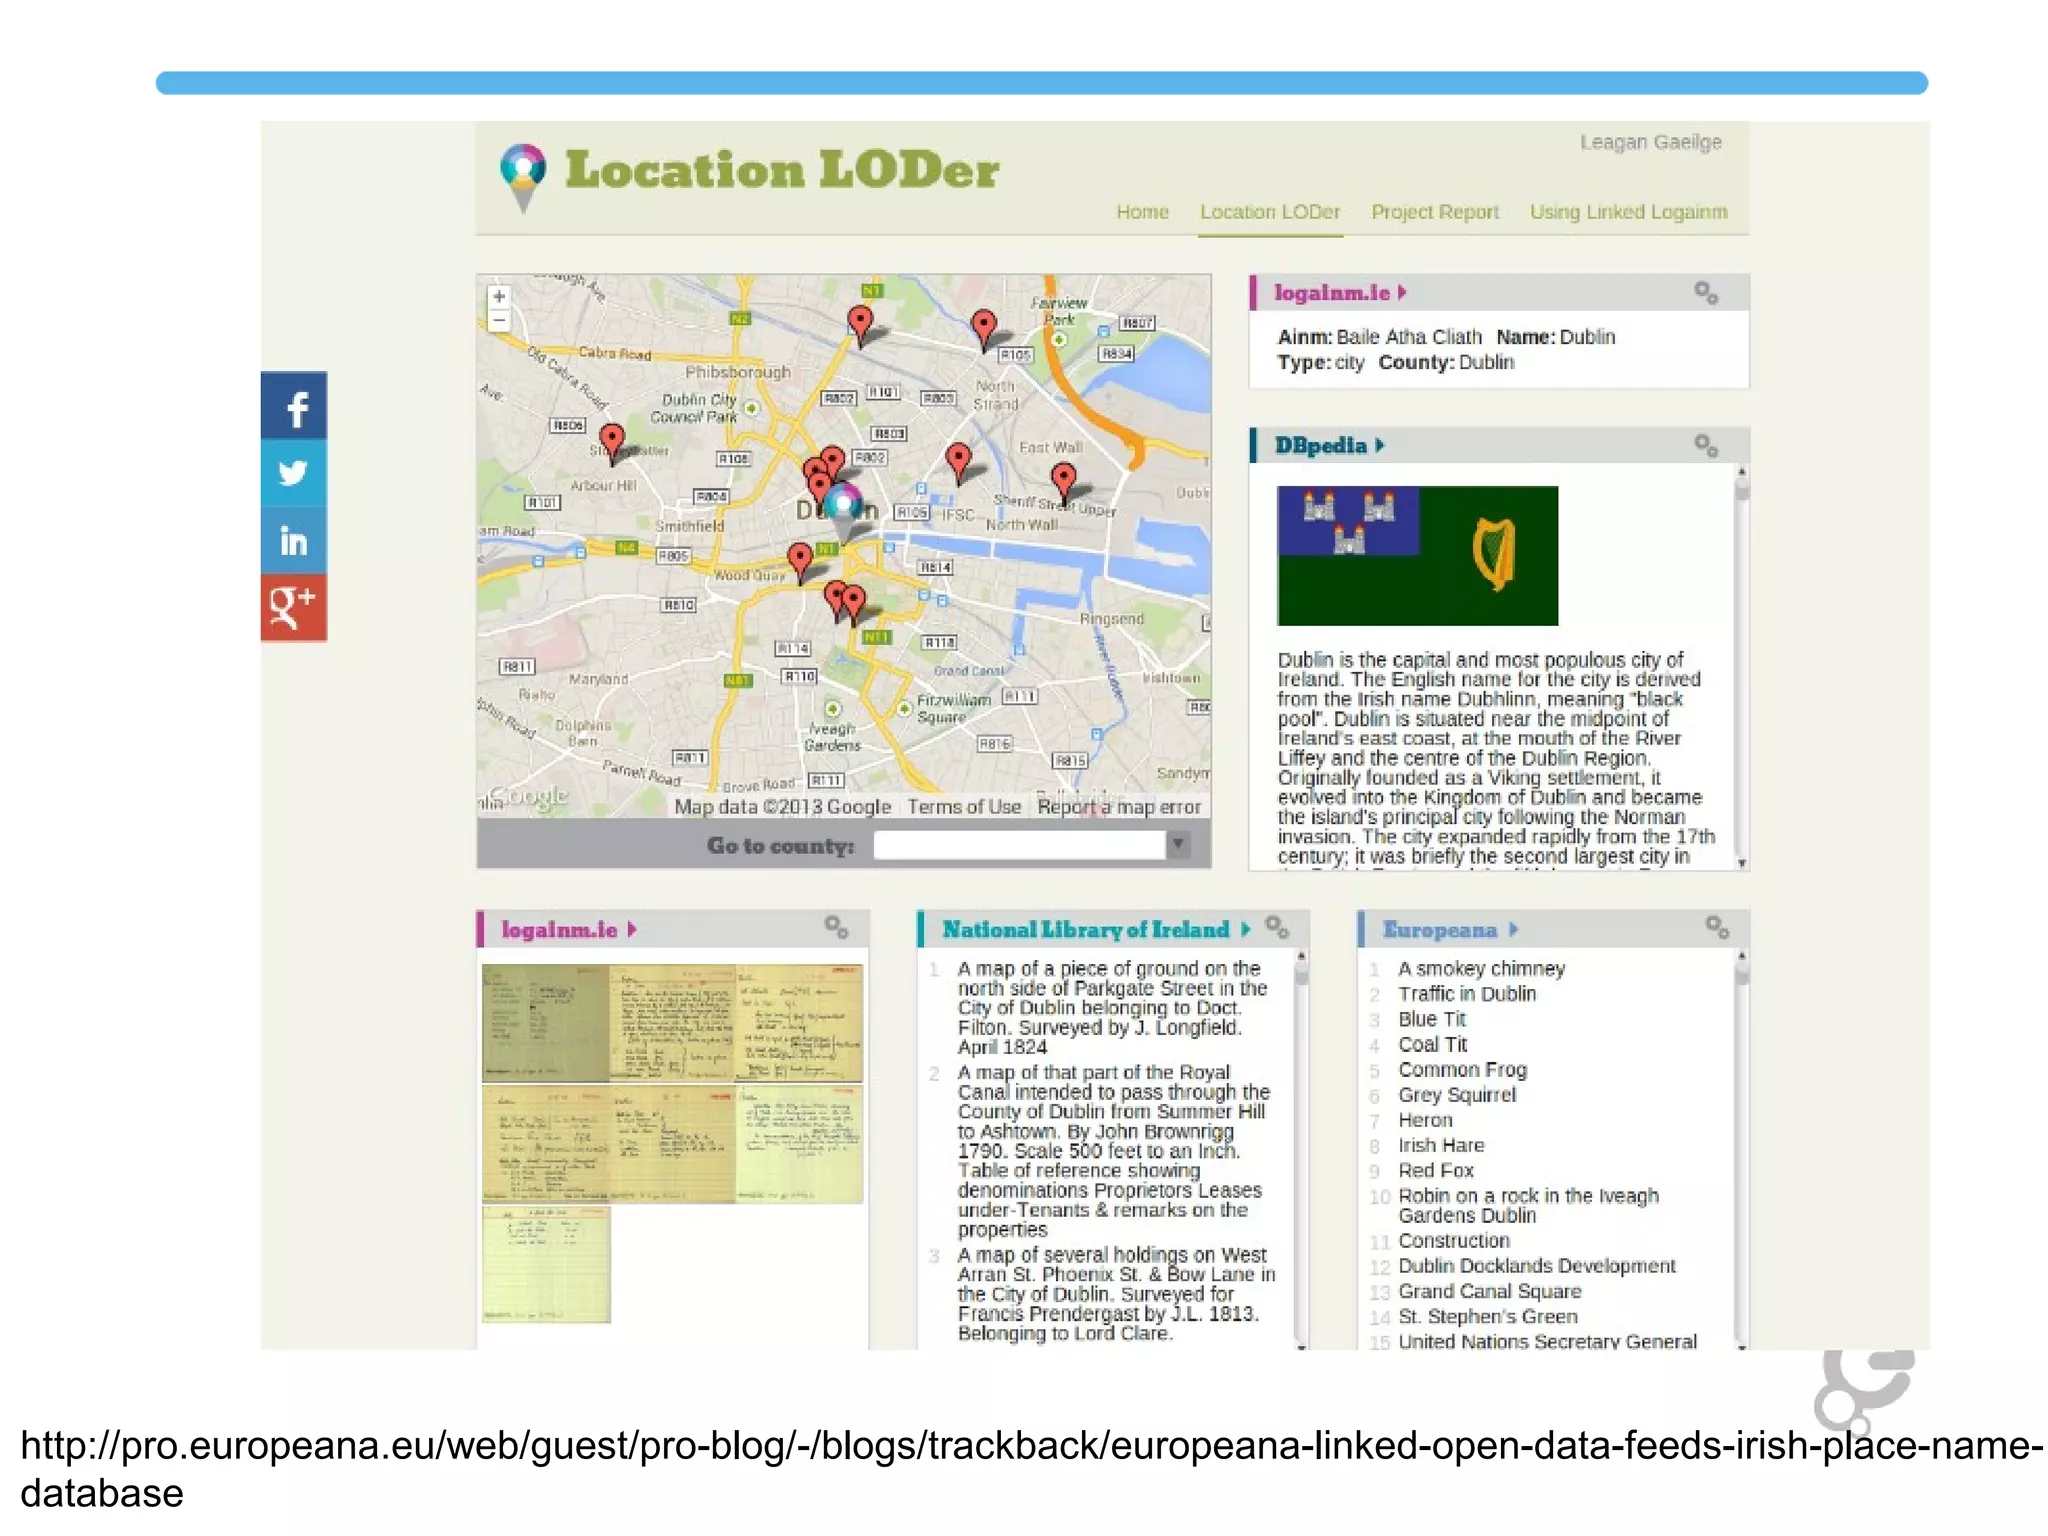Image resolution: width=2048 pixels, height=1536 pixels.
Task: Open Europeana item A smokey chimney
Action: [1481, 968]
